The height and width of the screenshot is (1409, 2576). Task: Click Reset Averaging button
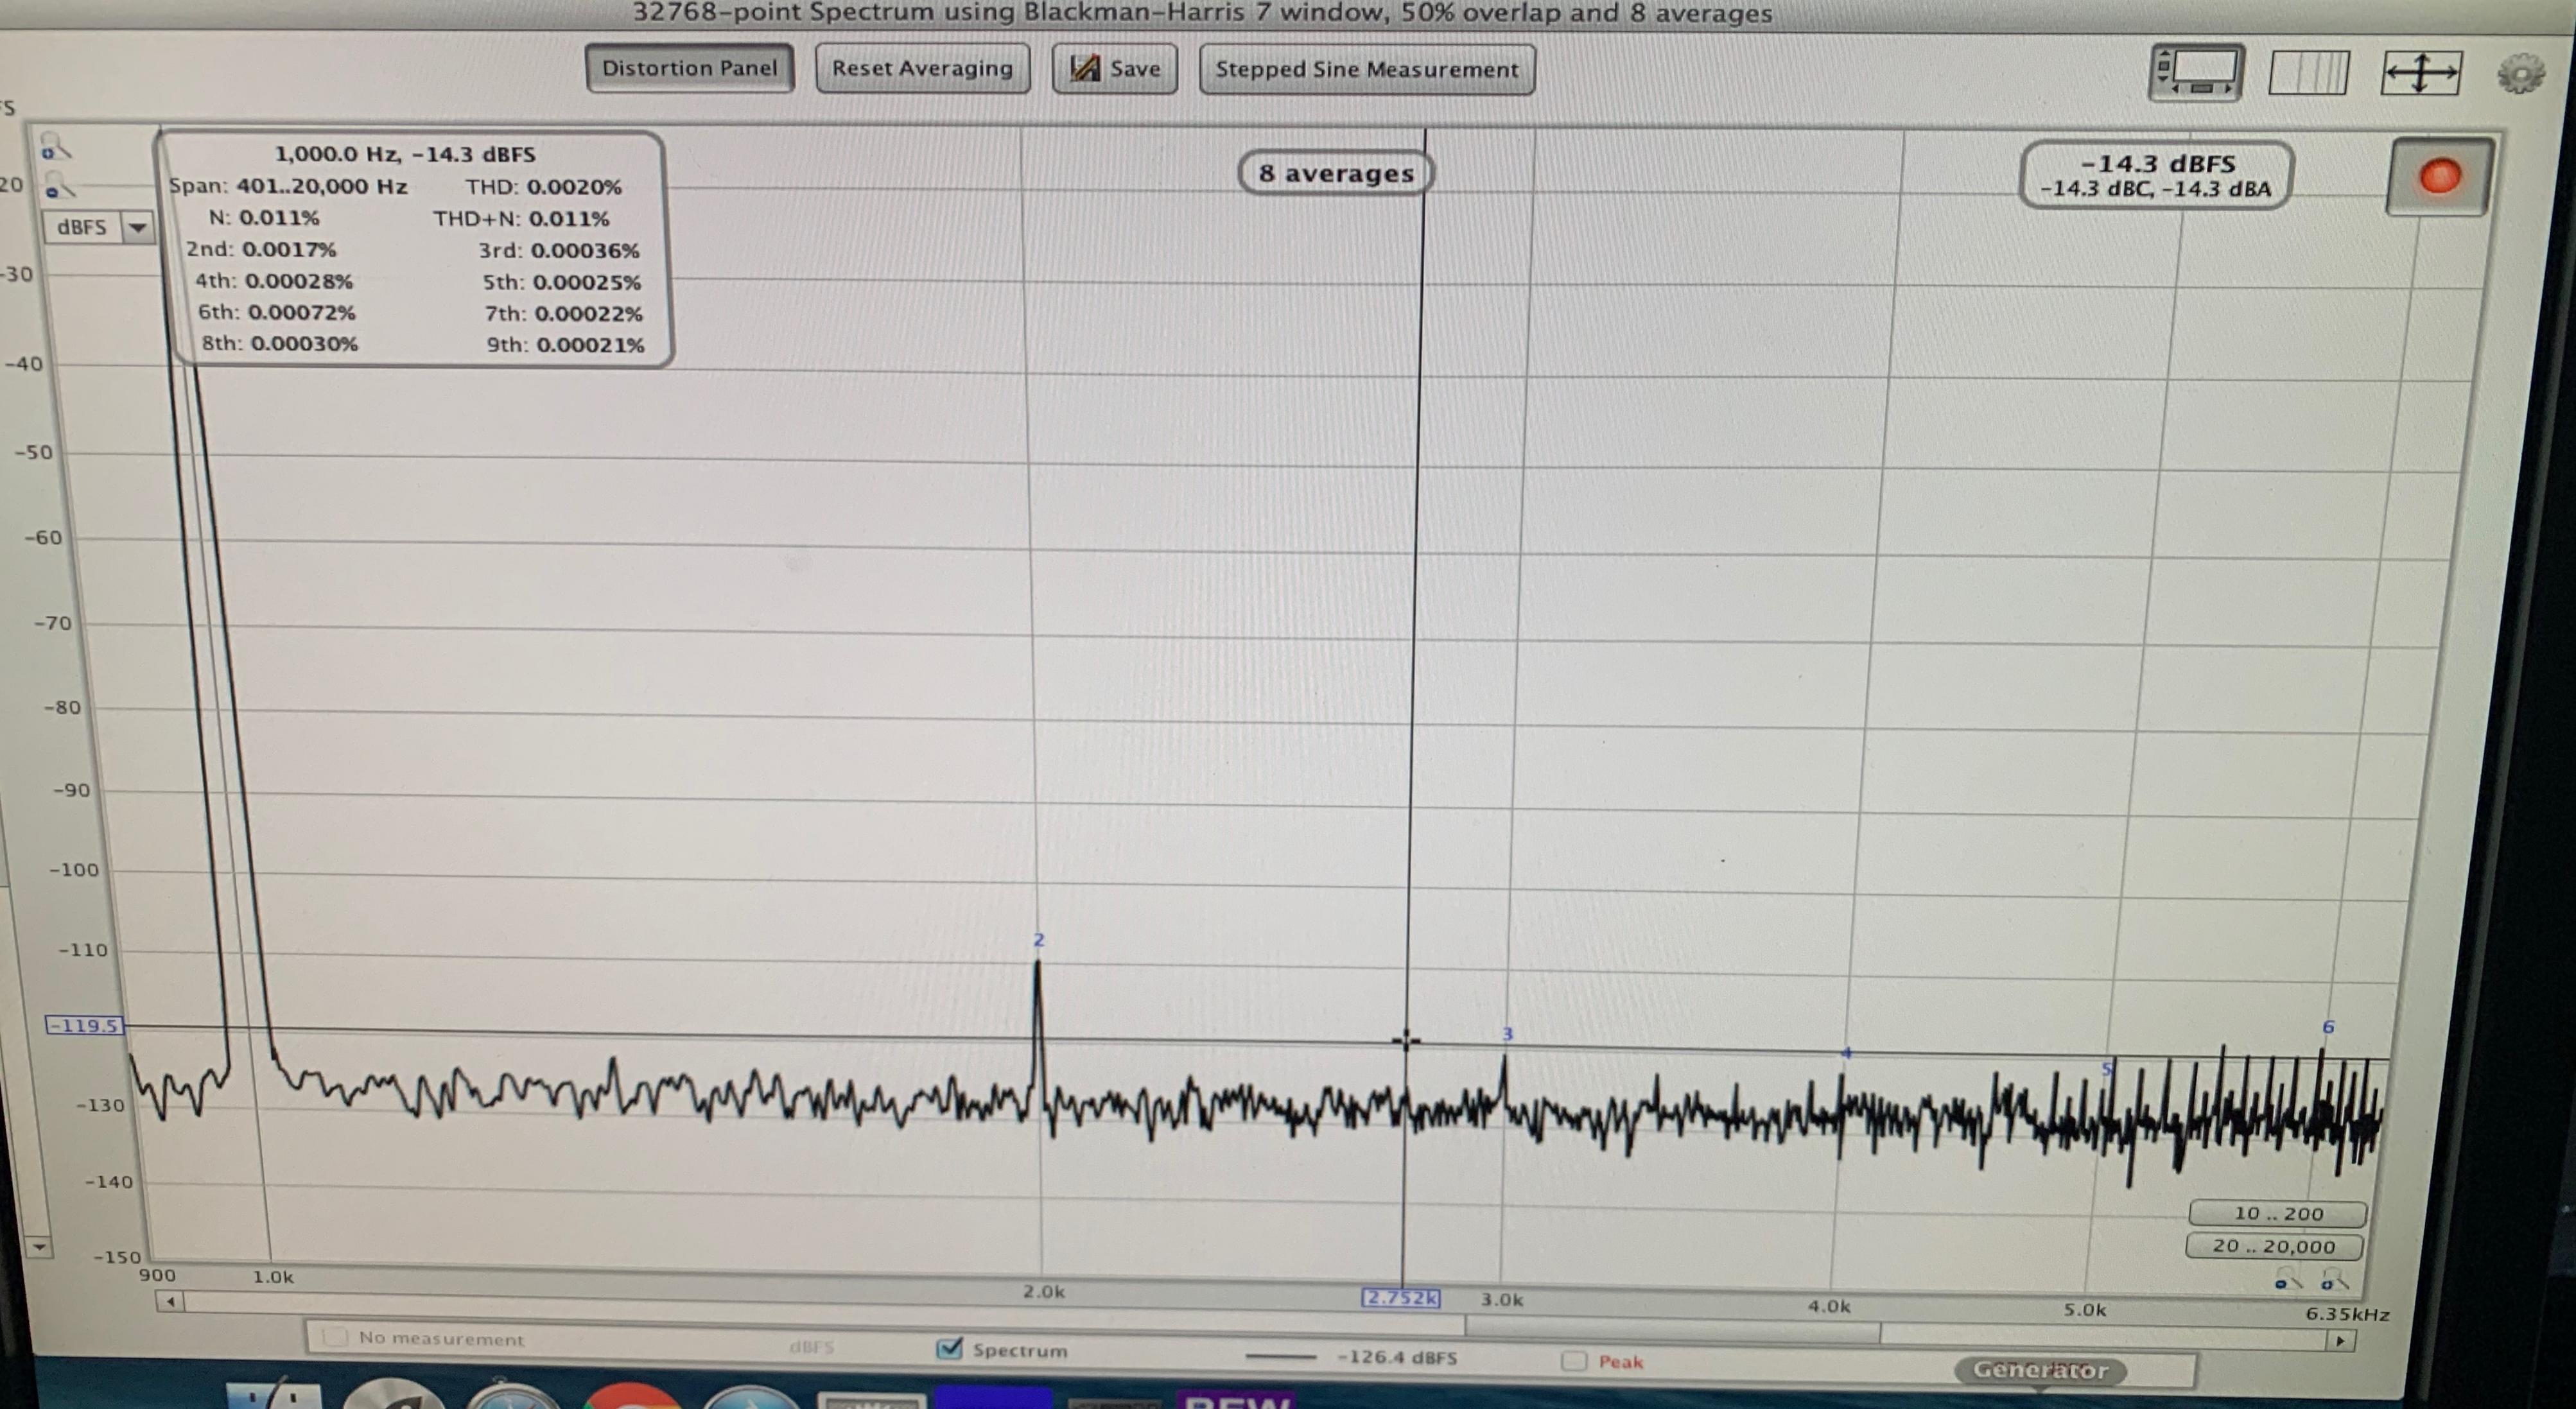pyautogui.click(x=922, y=69)
